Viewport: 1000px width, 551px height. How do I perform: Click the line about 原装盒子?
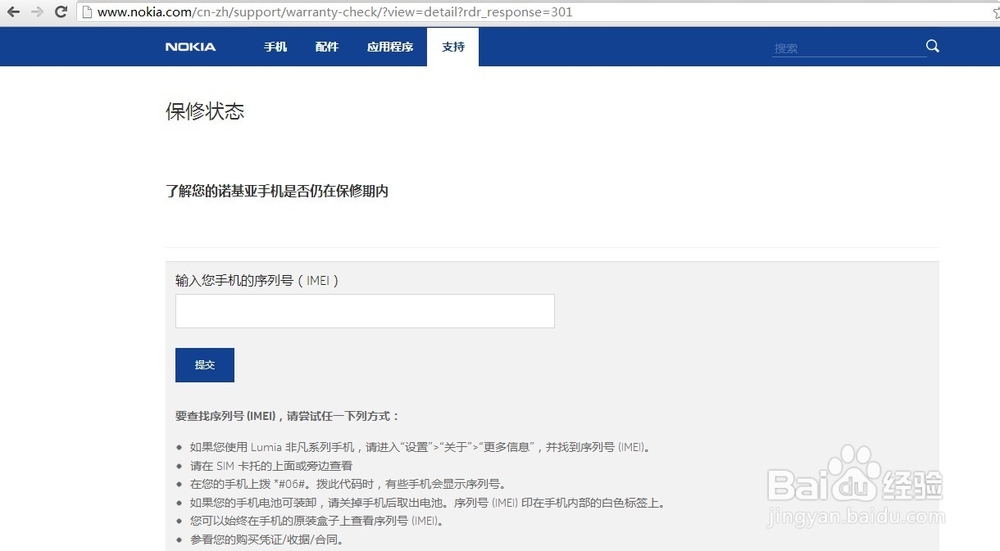point(317,521)
